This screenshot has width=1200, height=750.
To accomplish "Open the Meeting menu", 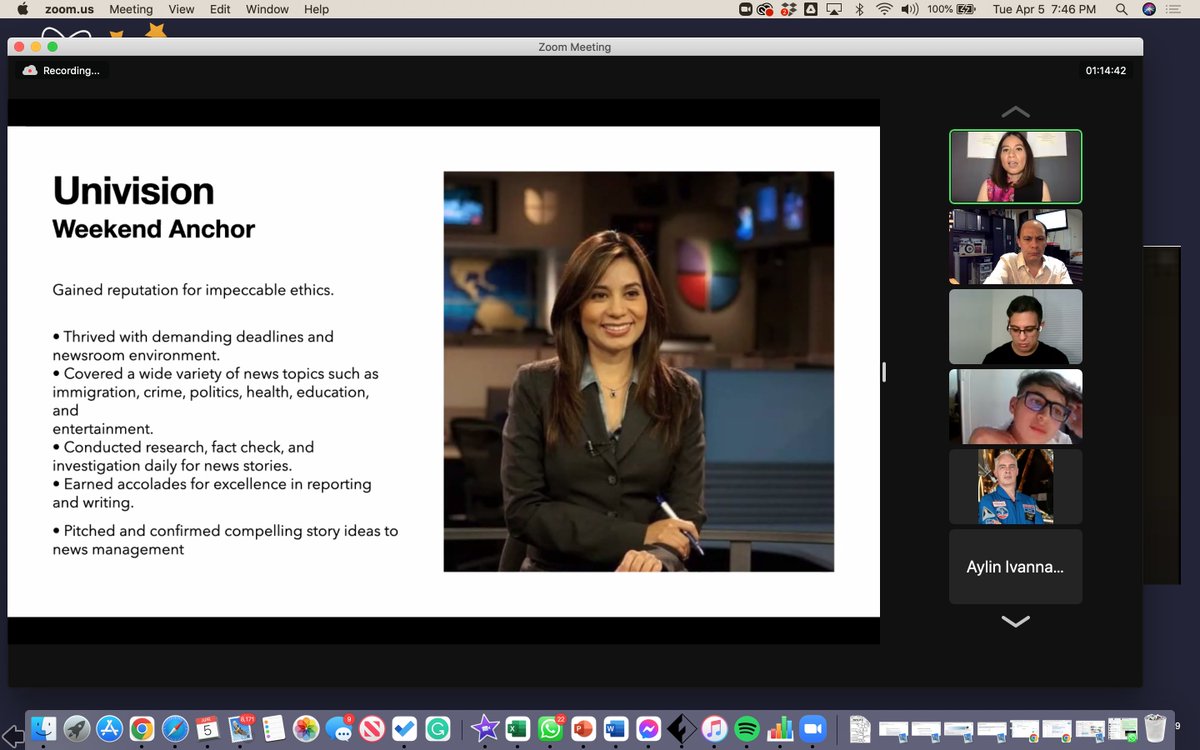I will point(131,9).
